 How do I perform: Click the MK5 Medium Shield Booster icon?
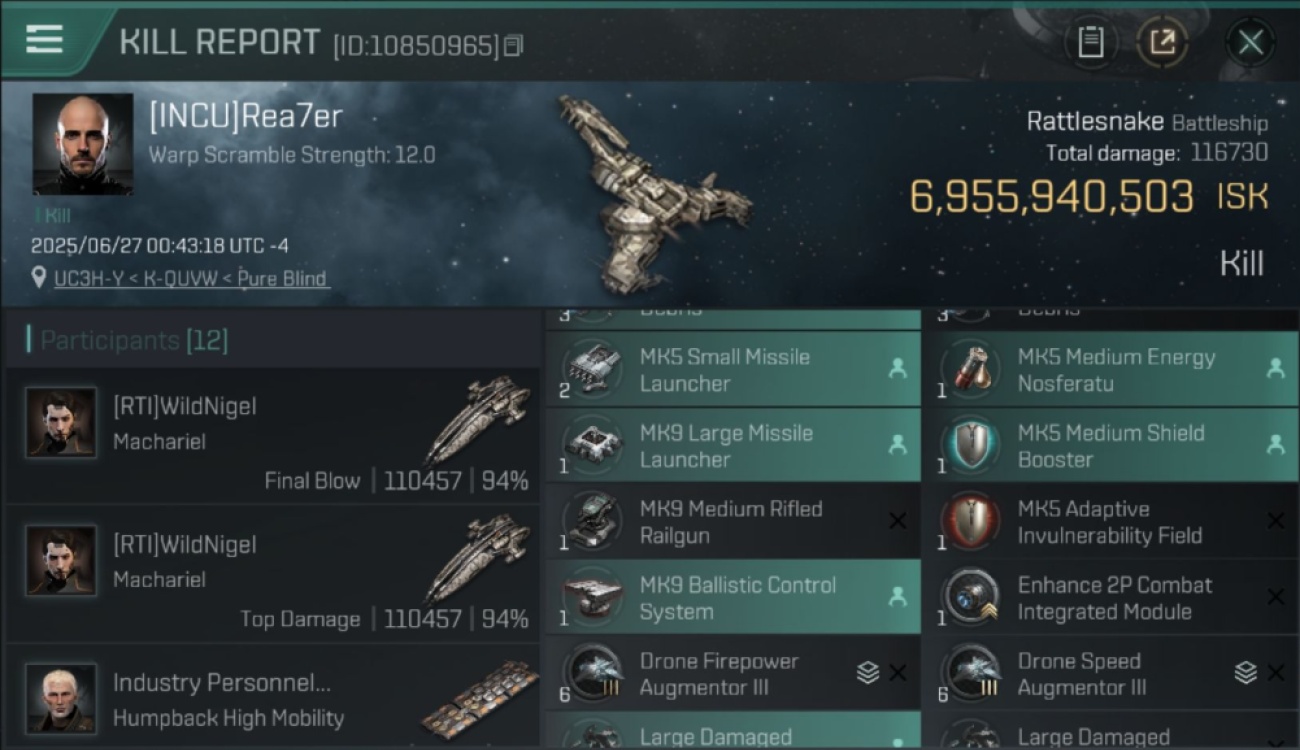969,445
